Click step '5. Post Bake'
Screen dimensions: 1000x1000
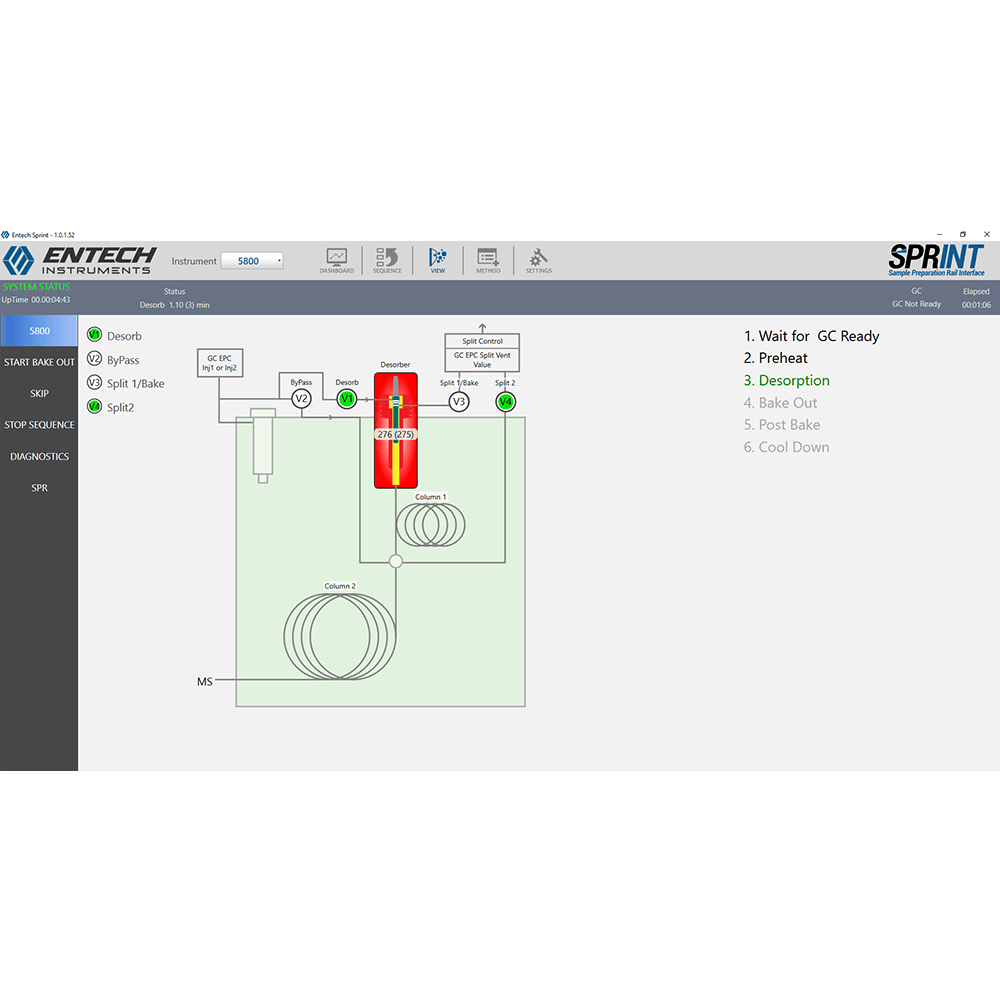782,425
